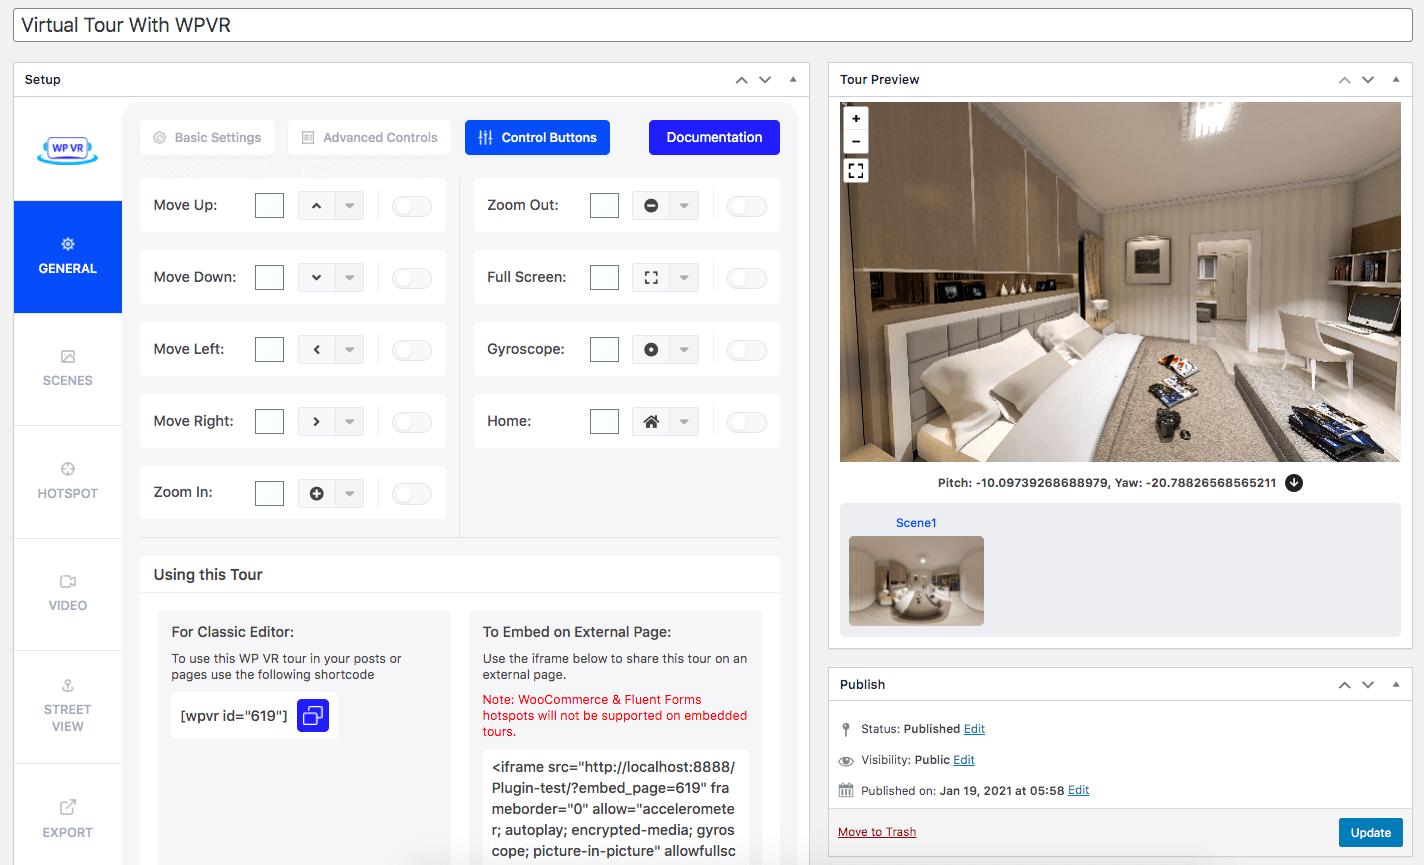Open the Move Down icon dropdown
This screenshot has height=865, width=1424.
(349, 278)
